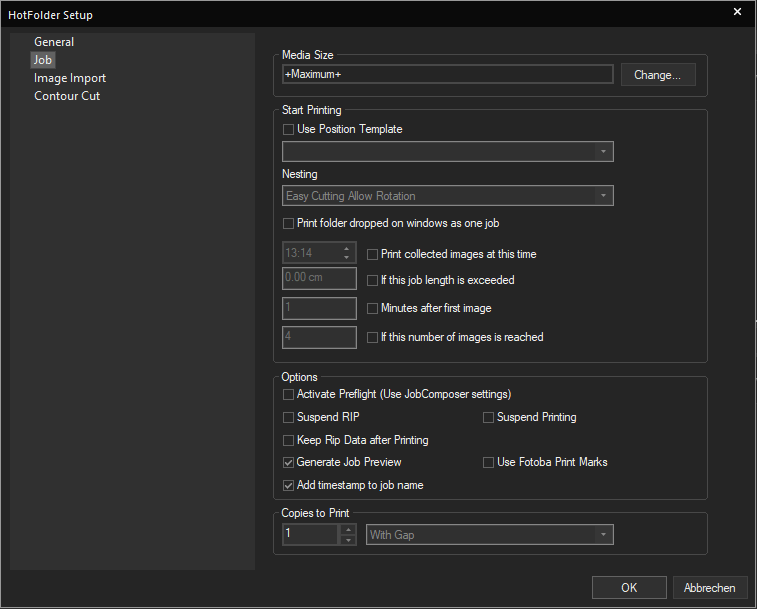Decrease copies to print with down arrow
This screenshot has width=757, height=609.
click(x=348, y=540)
